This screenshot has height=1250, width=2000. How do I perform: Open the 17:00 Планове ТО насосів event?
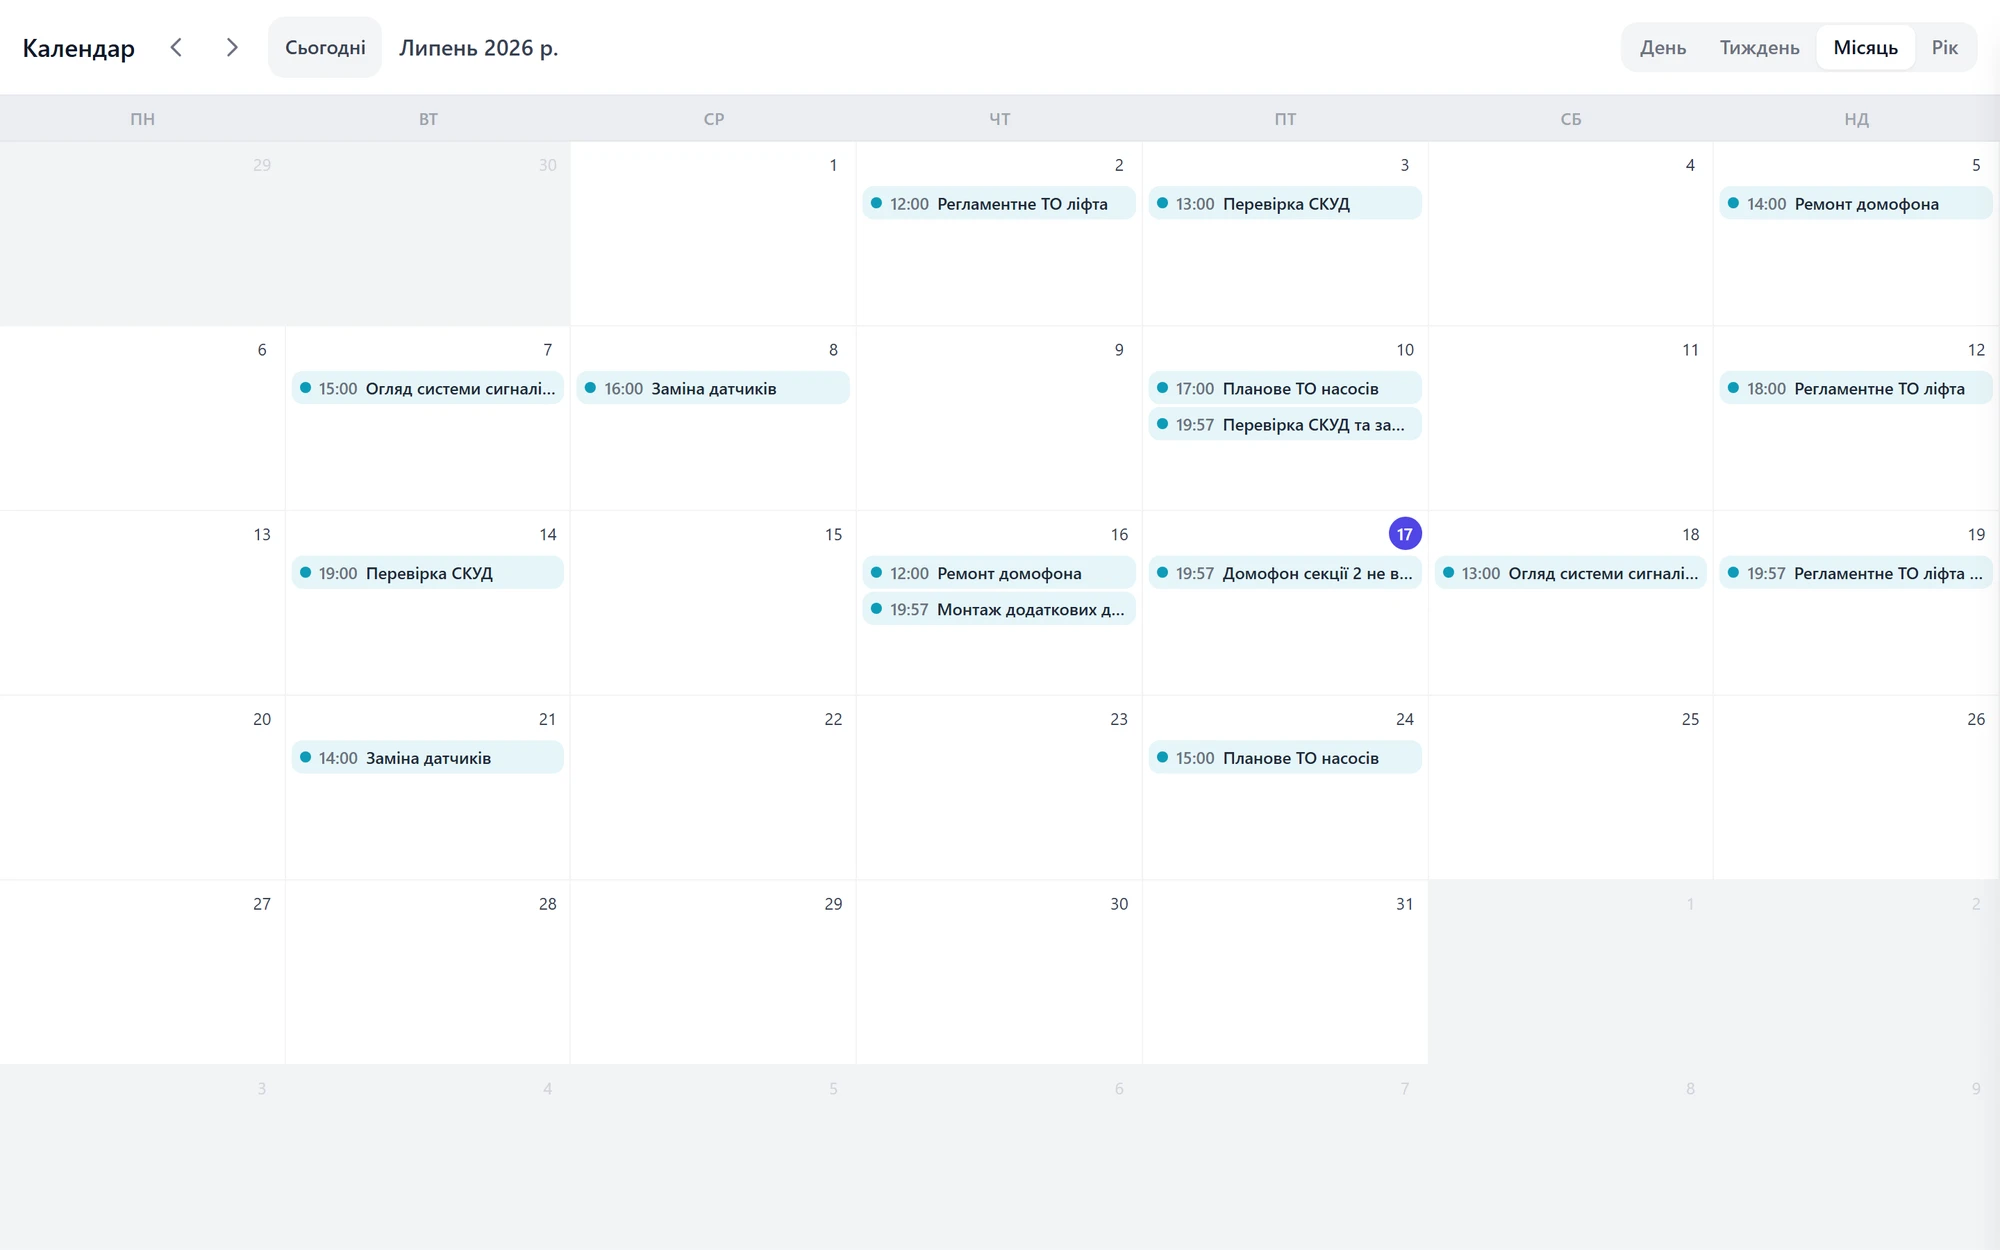(x=1285, y=388)
